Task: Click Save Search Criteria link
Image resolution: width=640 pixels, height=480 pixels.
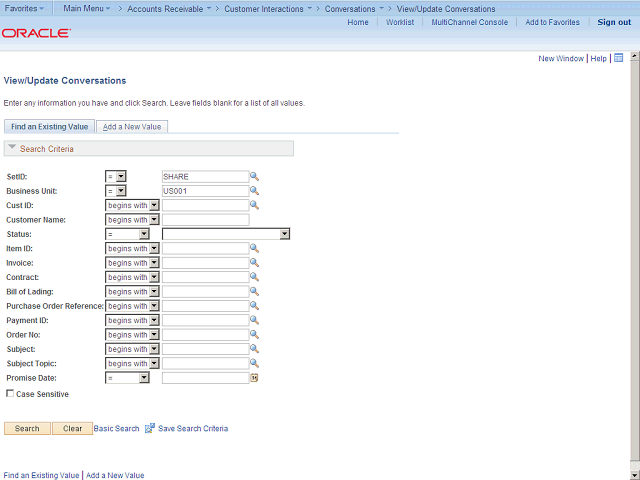Action: 193,428
